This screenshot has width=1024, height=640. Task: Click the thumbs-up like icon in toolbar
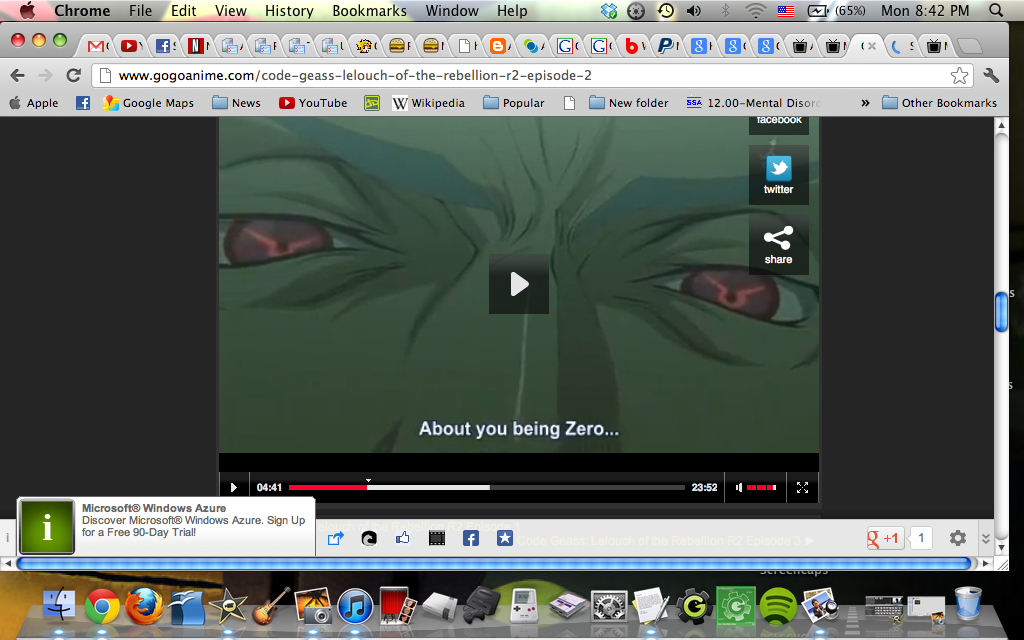tap(403, 538)
